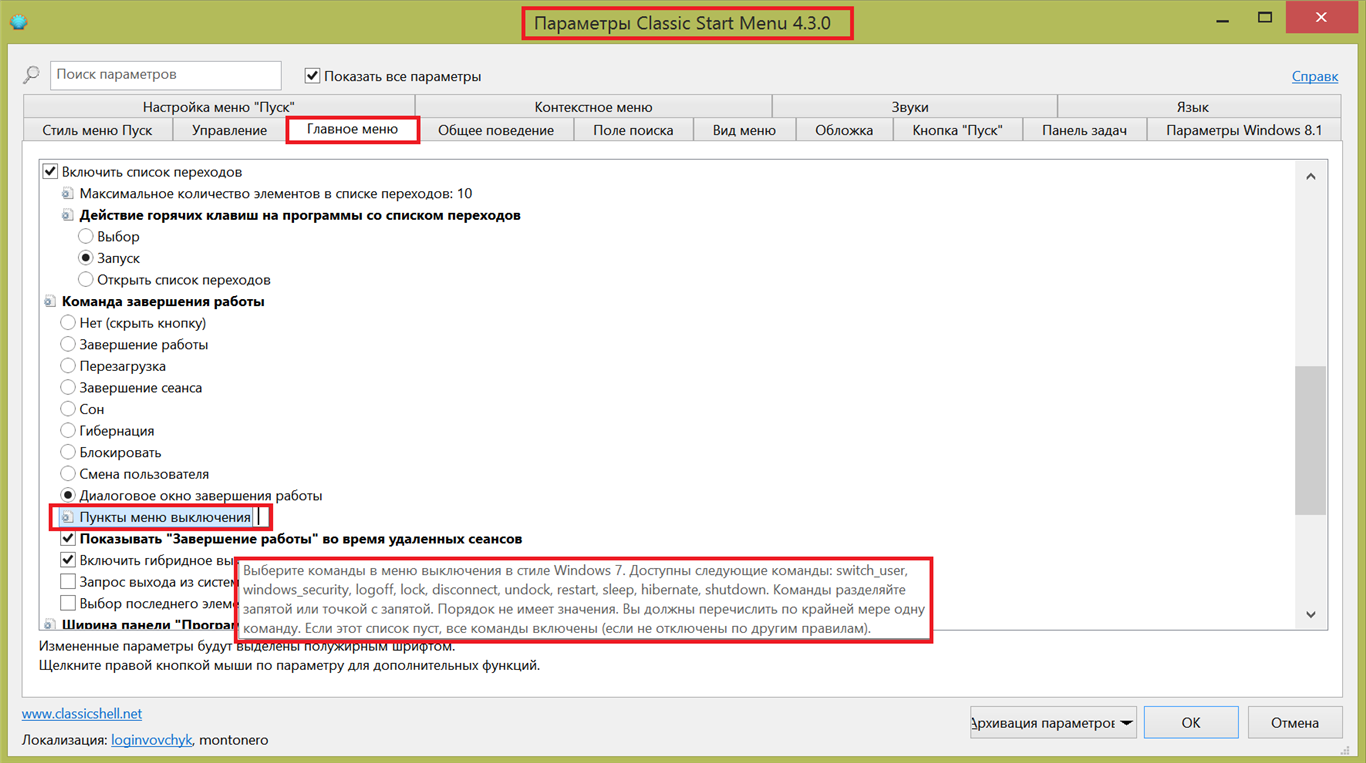Image resolution: width=1366 pixels, height=763 pixels.
Task: Click the vertical scrollbar thumb in settings list
Action: click(1310, 440)
